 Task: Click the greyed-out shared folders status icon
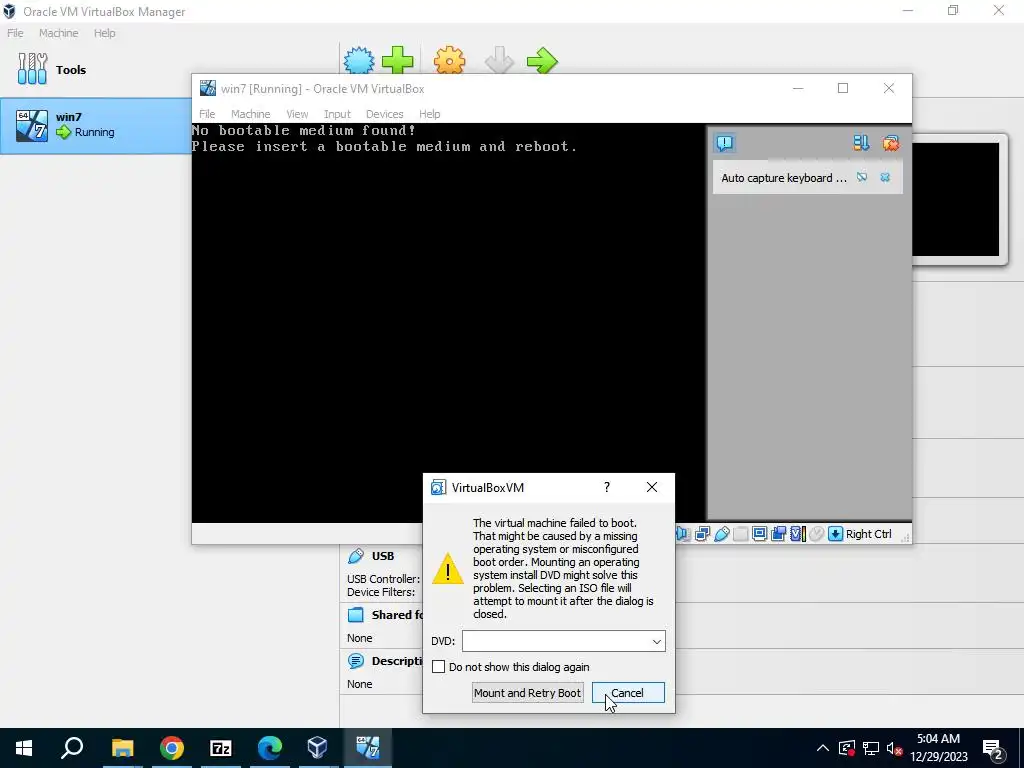(741, 534)
